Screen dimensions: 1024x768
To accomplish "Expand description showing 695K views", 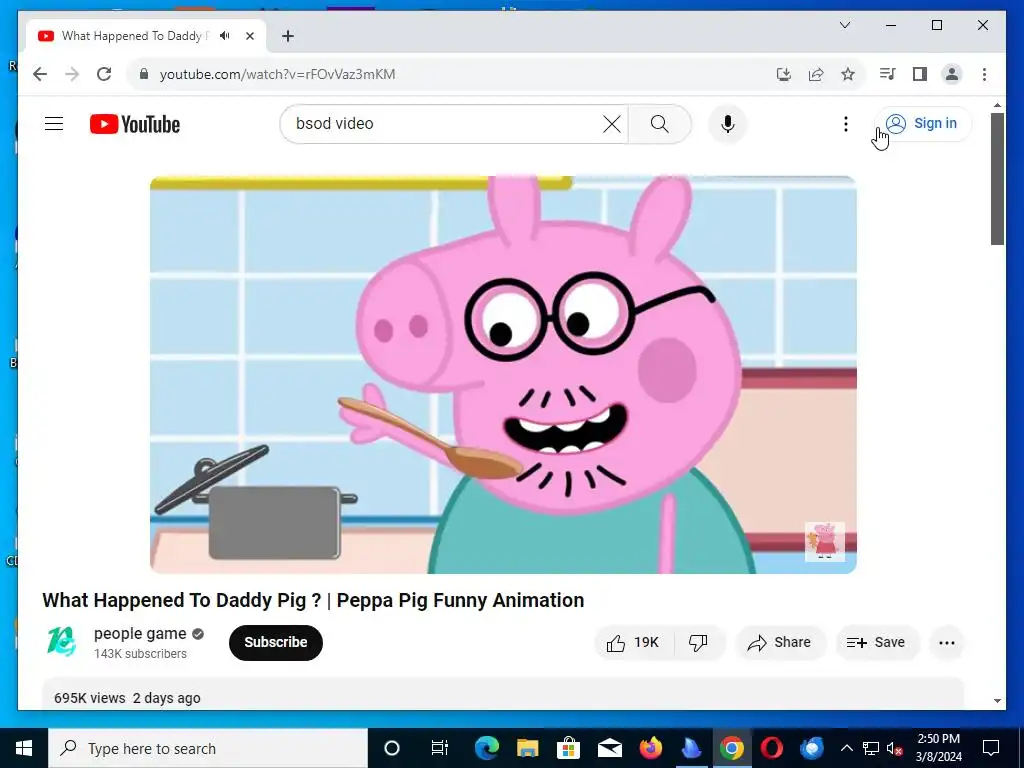I will (x=503, y=694).
